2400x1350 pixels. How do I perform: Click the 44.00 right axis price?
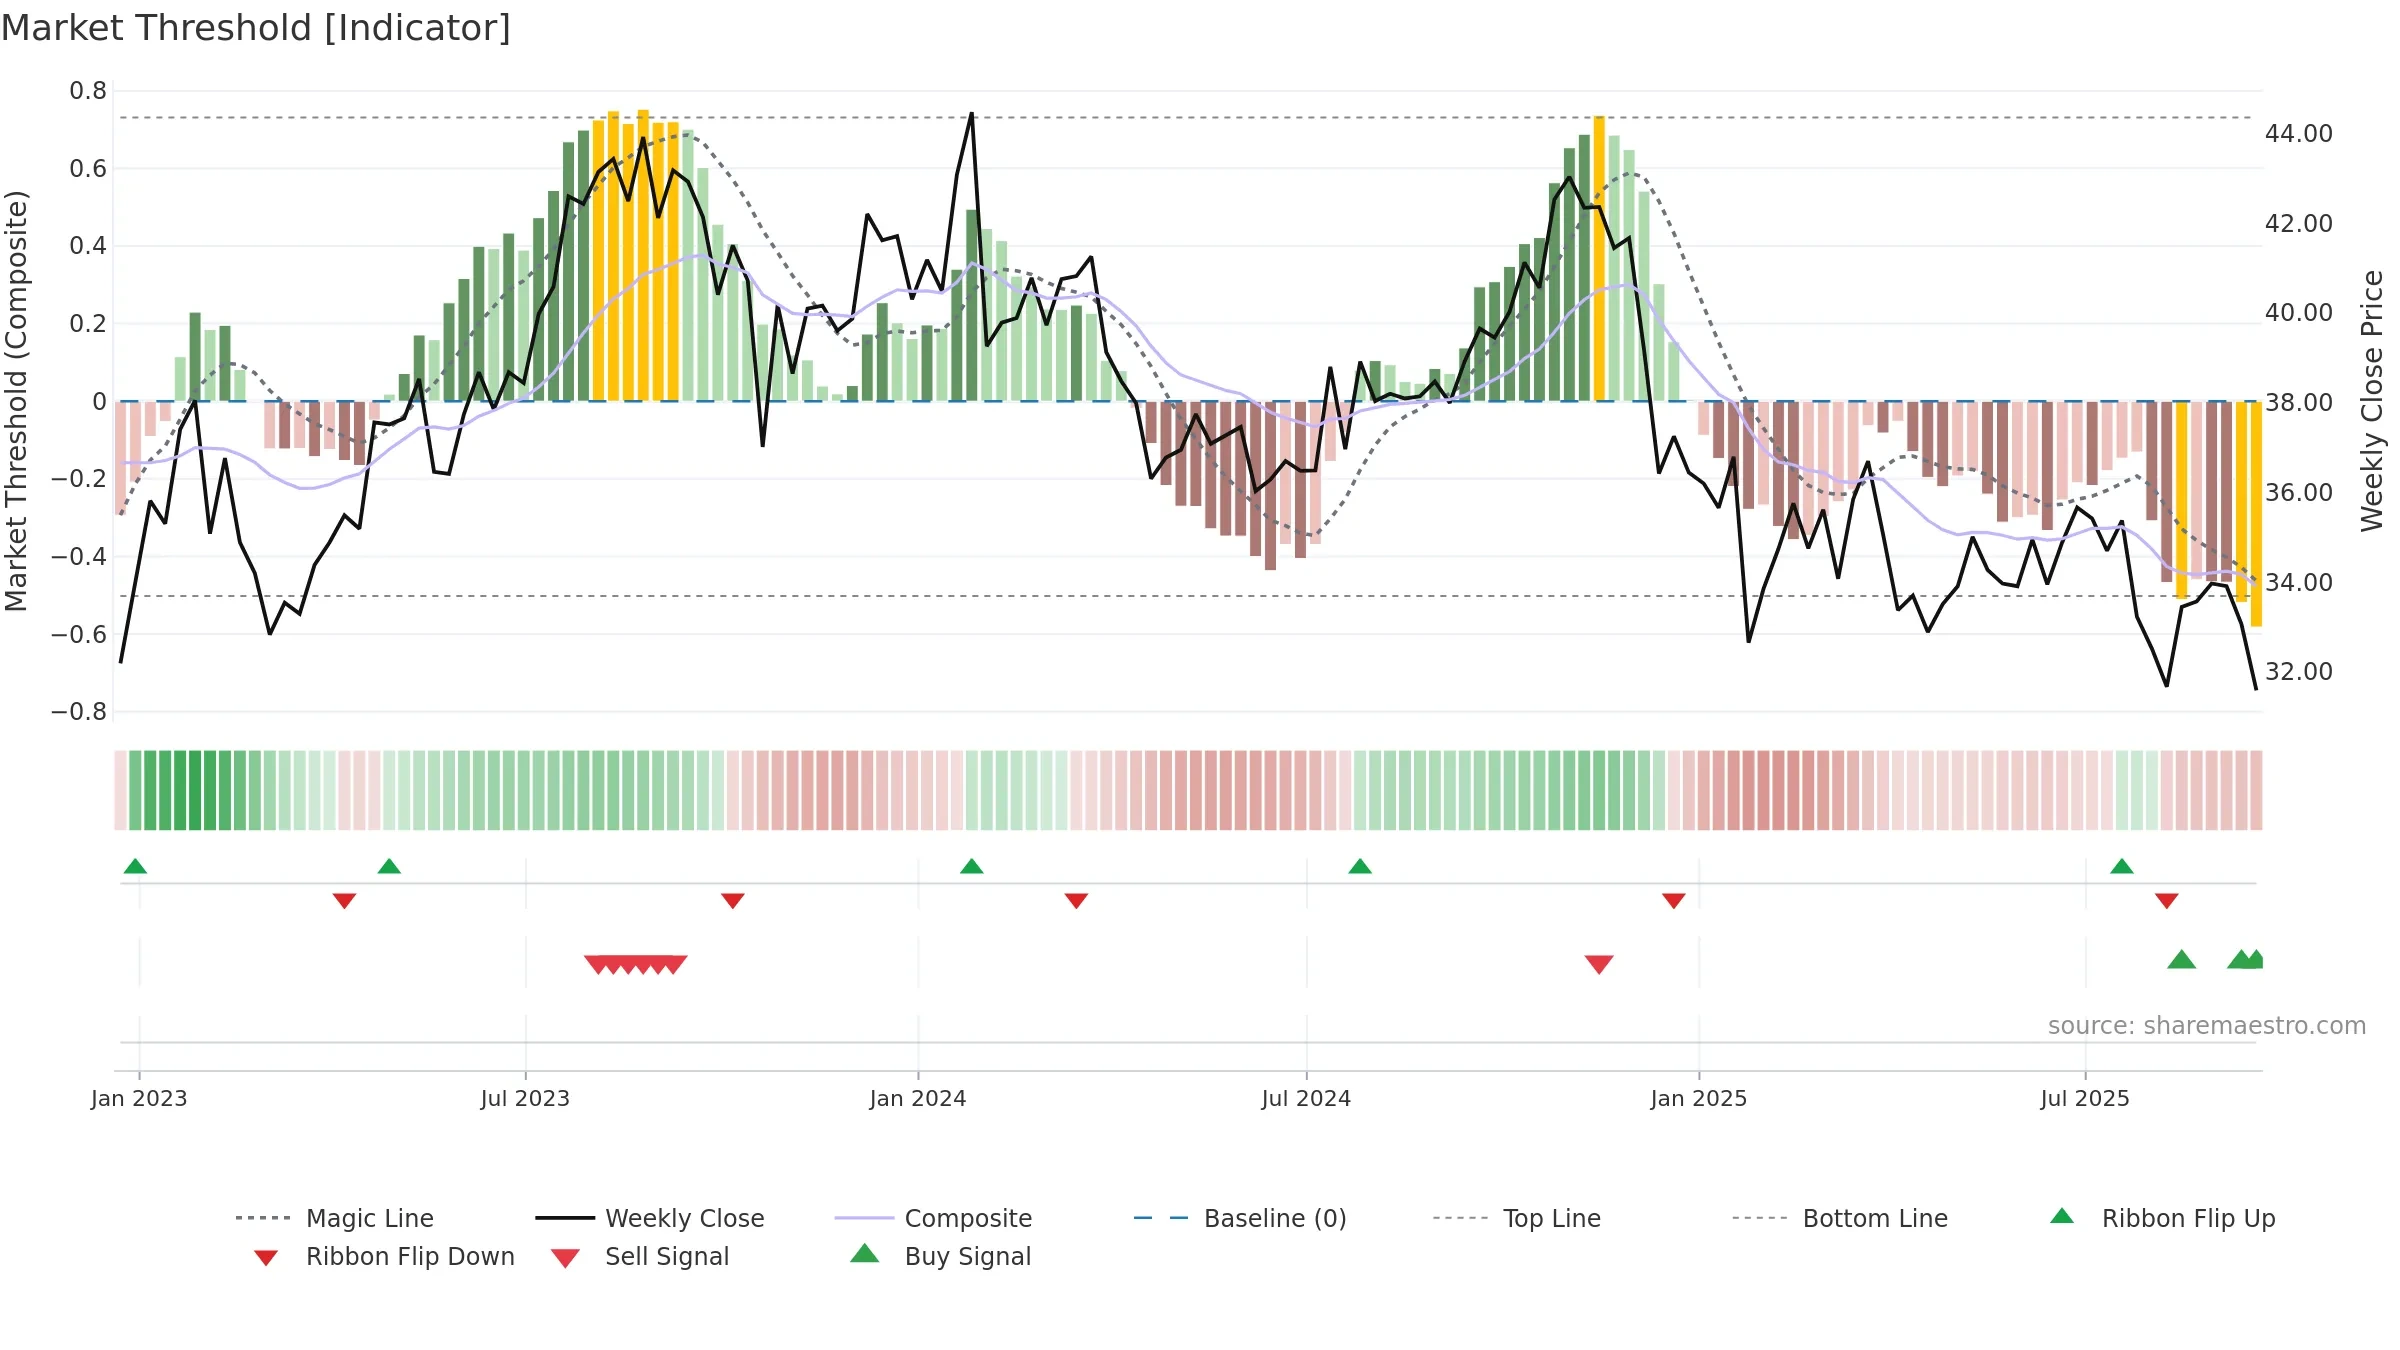[2299, 133]
